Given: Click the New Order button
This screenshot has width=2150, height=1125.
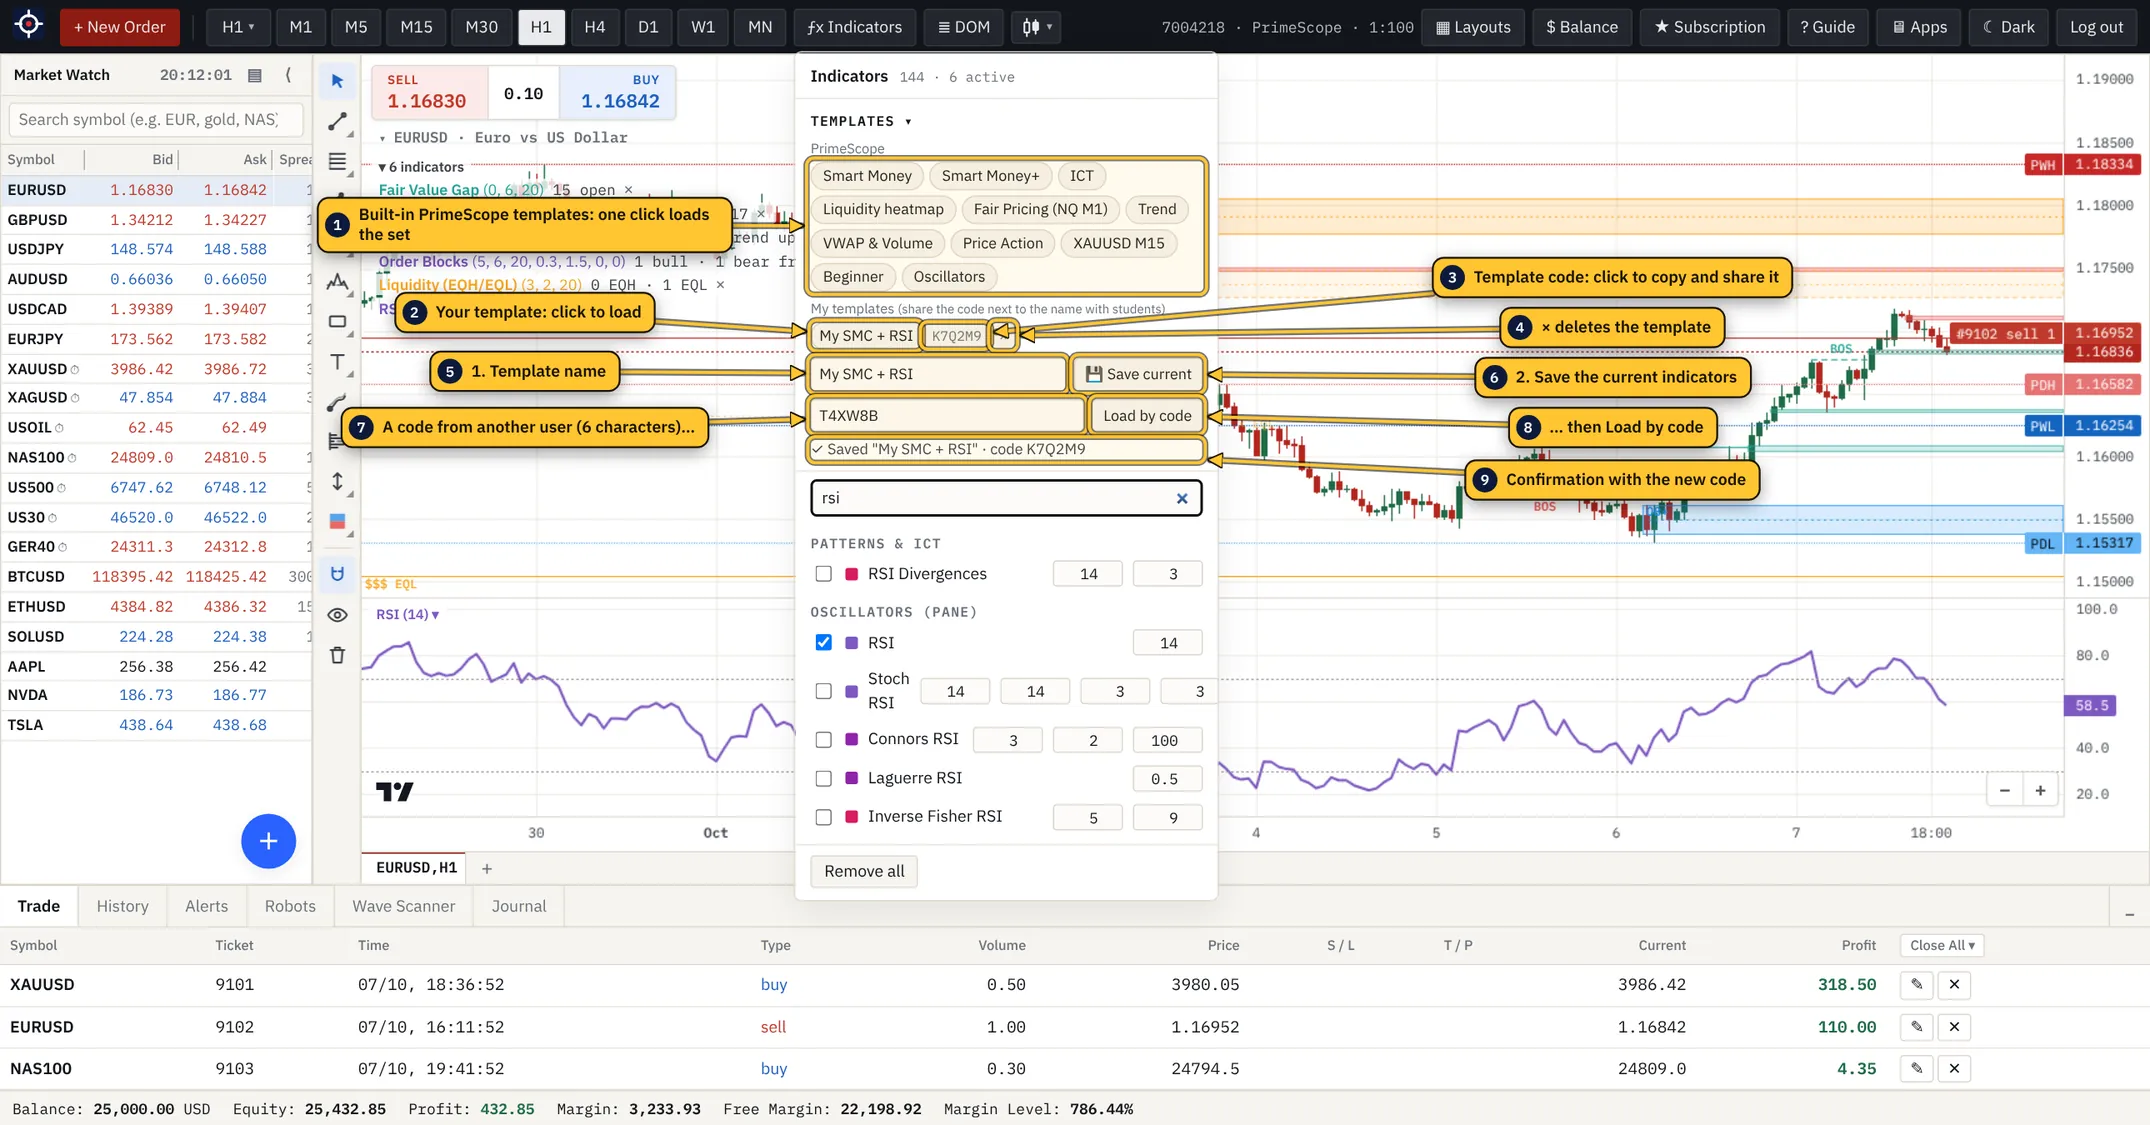Looking at the screenshot, I should 119,27.
